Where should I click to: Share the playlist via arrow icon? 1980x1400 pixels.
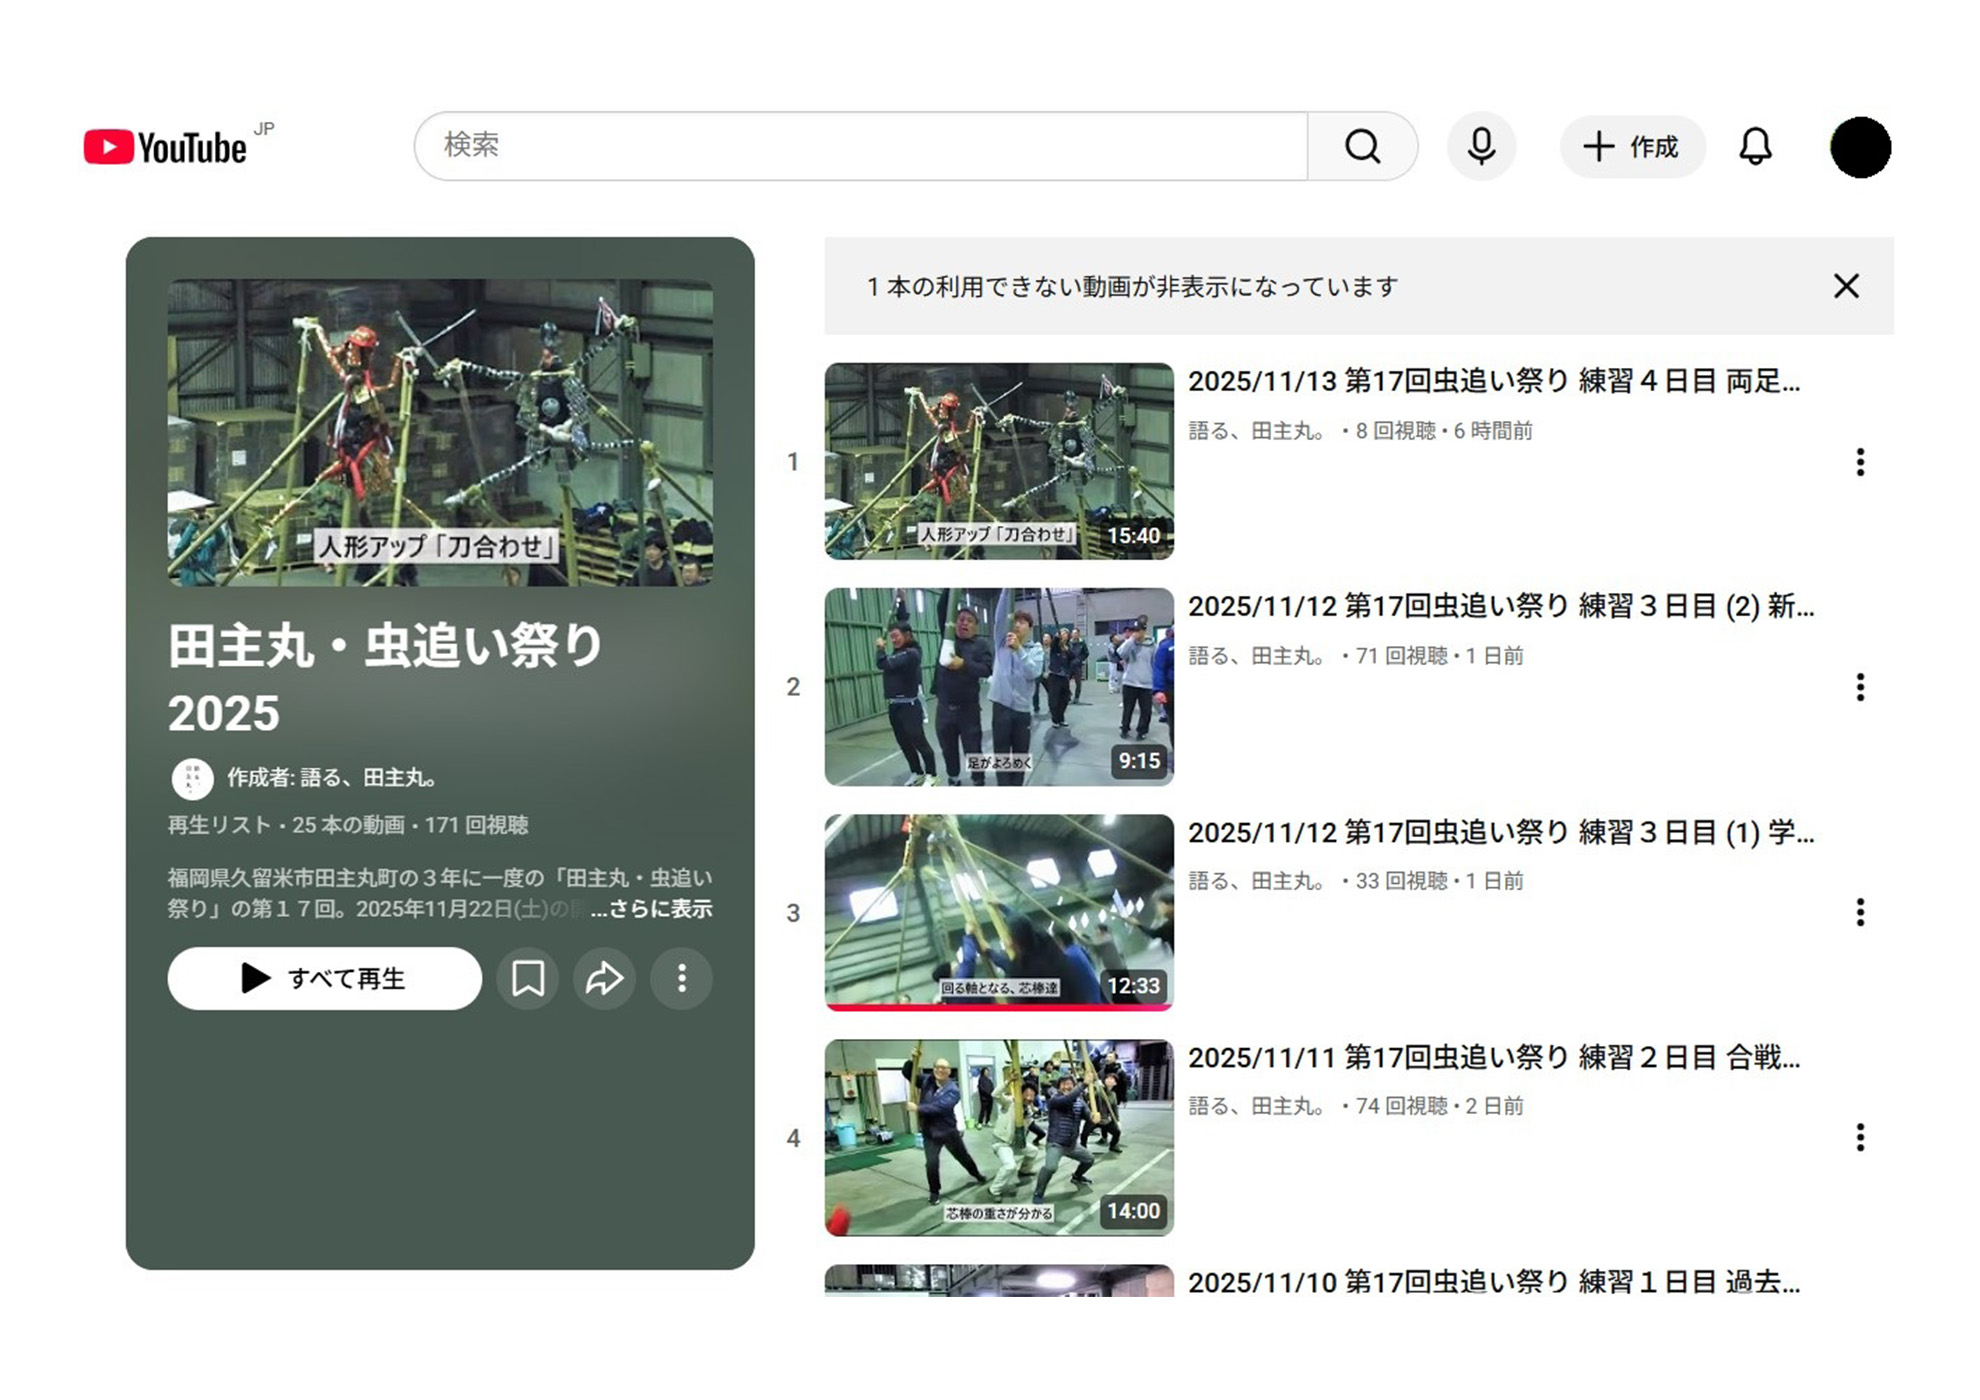(604, 978)
